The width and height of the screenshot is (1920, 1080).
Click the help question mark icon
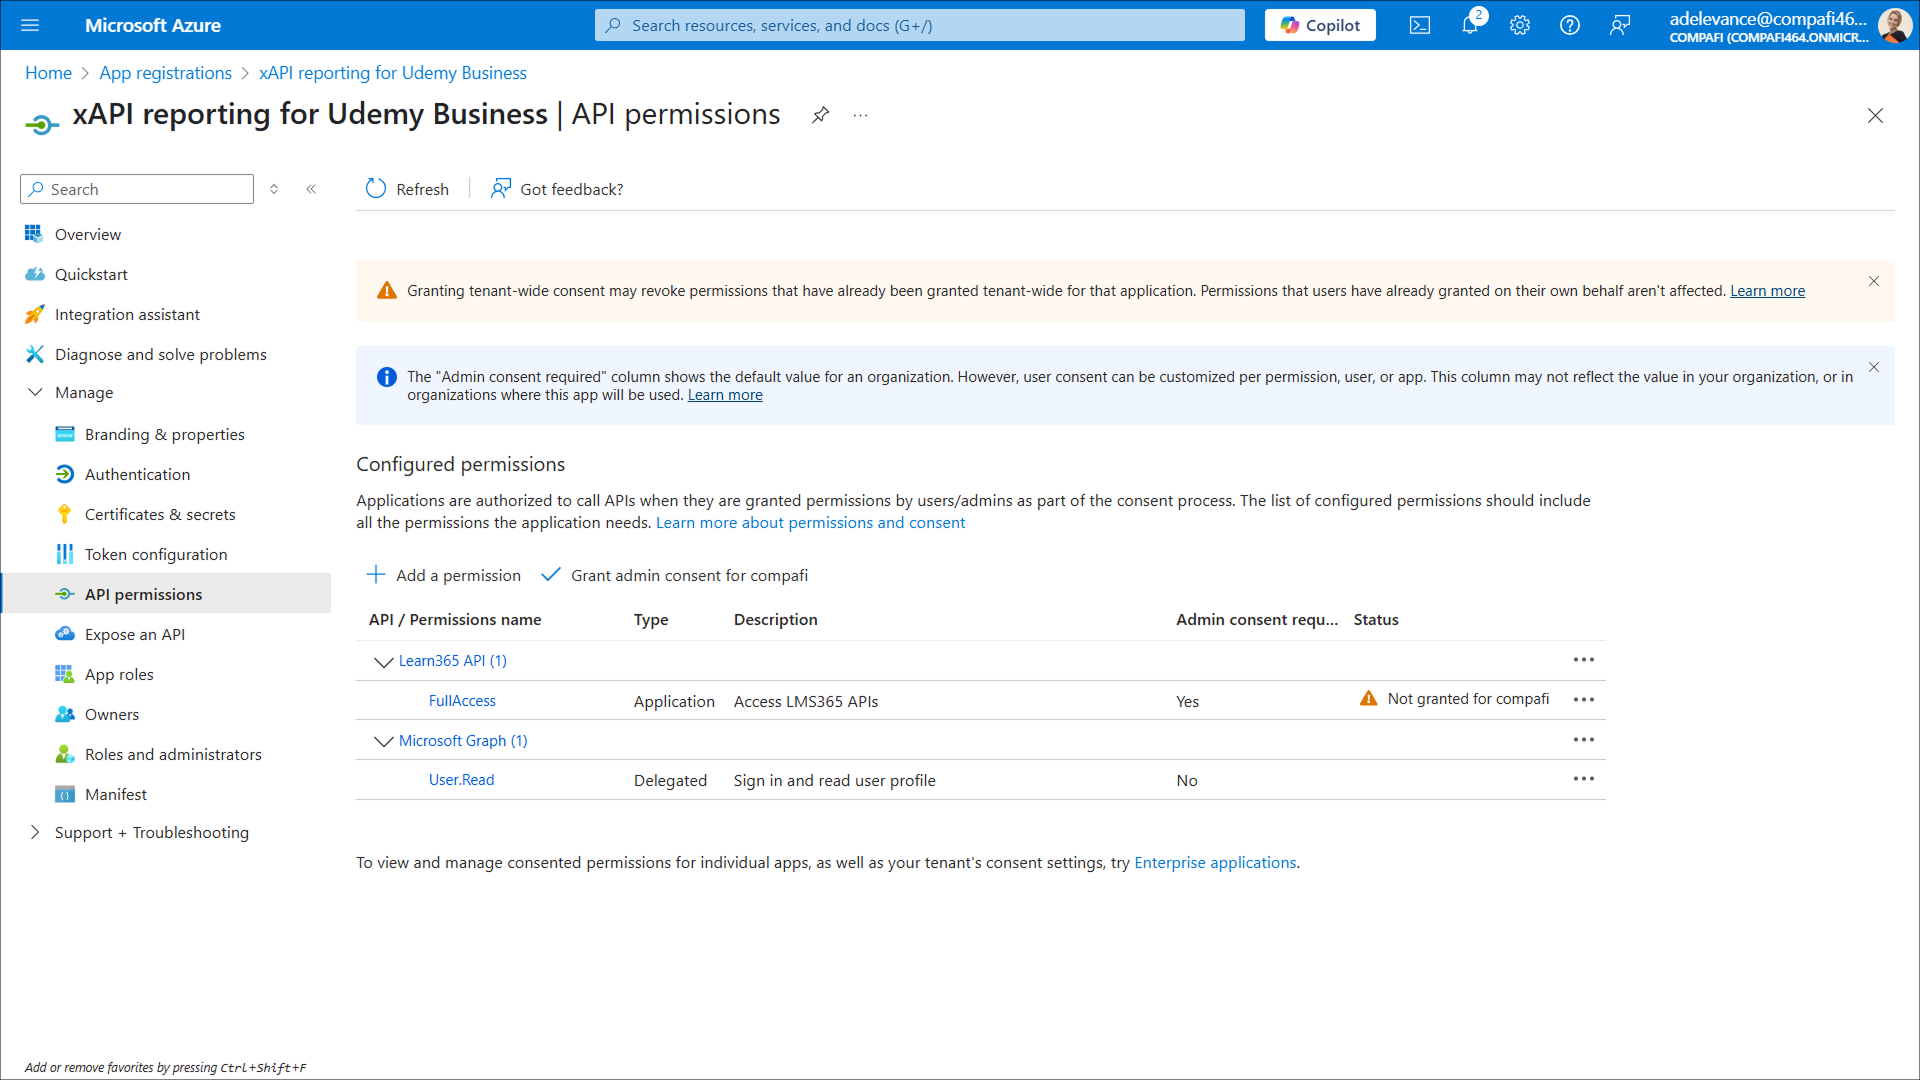[1570, 25]
